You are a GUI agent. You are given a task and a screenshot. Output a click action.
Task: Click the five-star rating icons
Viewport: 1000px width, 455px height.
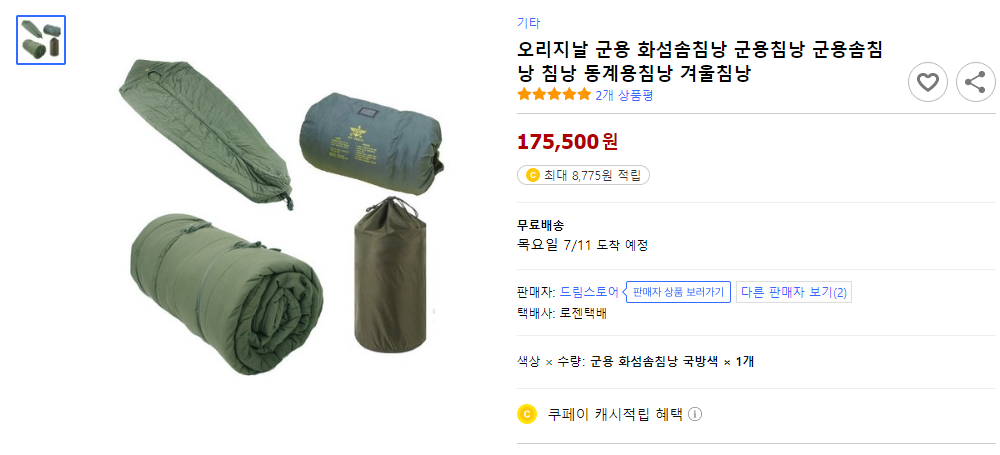(554, 95)
